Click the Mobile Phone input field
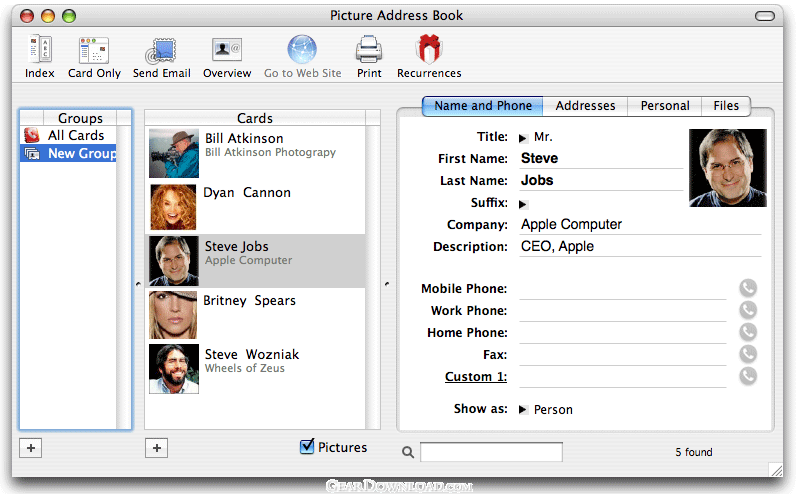Viewport: 798px width, 494px height. pyautogui.click(x=622, y=289)
